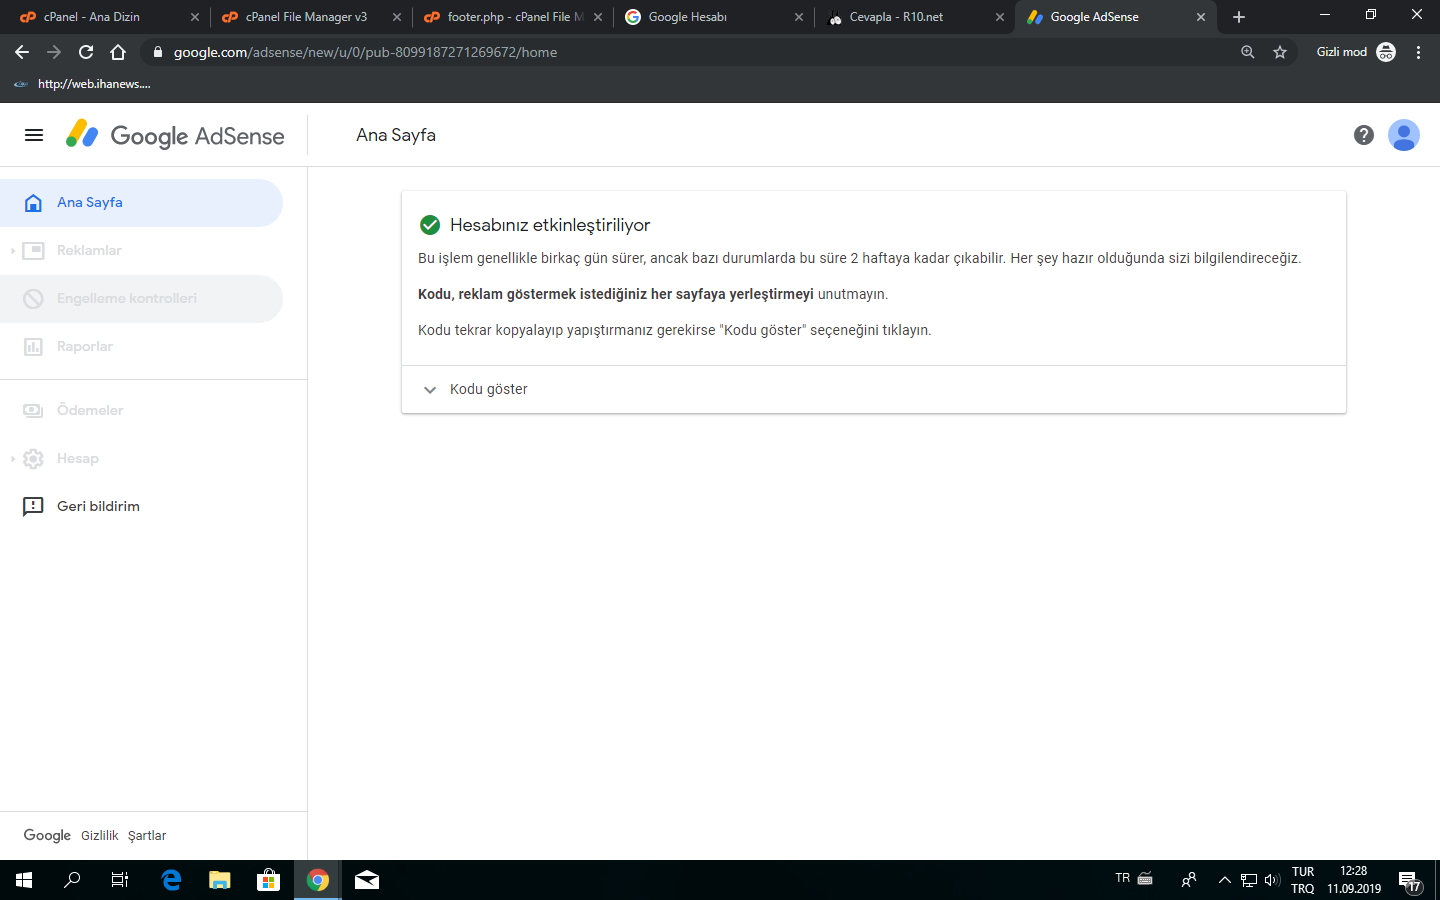Close the Cevapla - R10.net tab
The width and height of the screenshot is (1440, 900).
click(x=1000, y=17)
